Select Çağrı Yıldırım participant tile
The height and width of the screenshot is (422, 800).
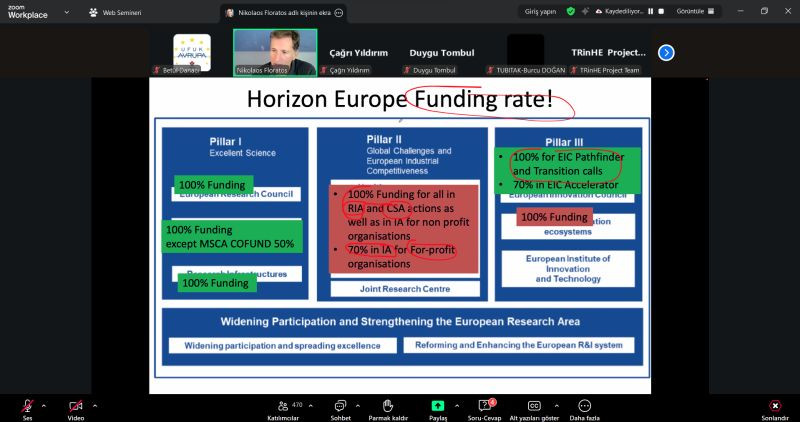358,53
